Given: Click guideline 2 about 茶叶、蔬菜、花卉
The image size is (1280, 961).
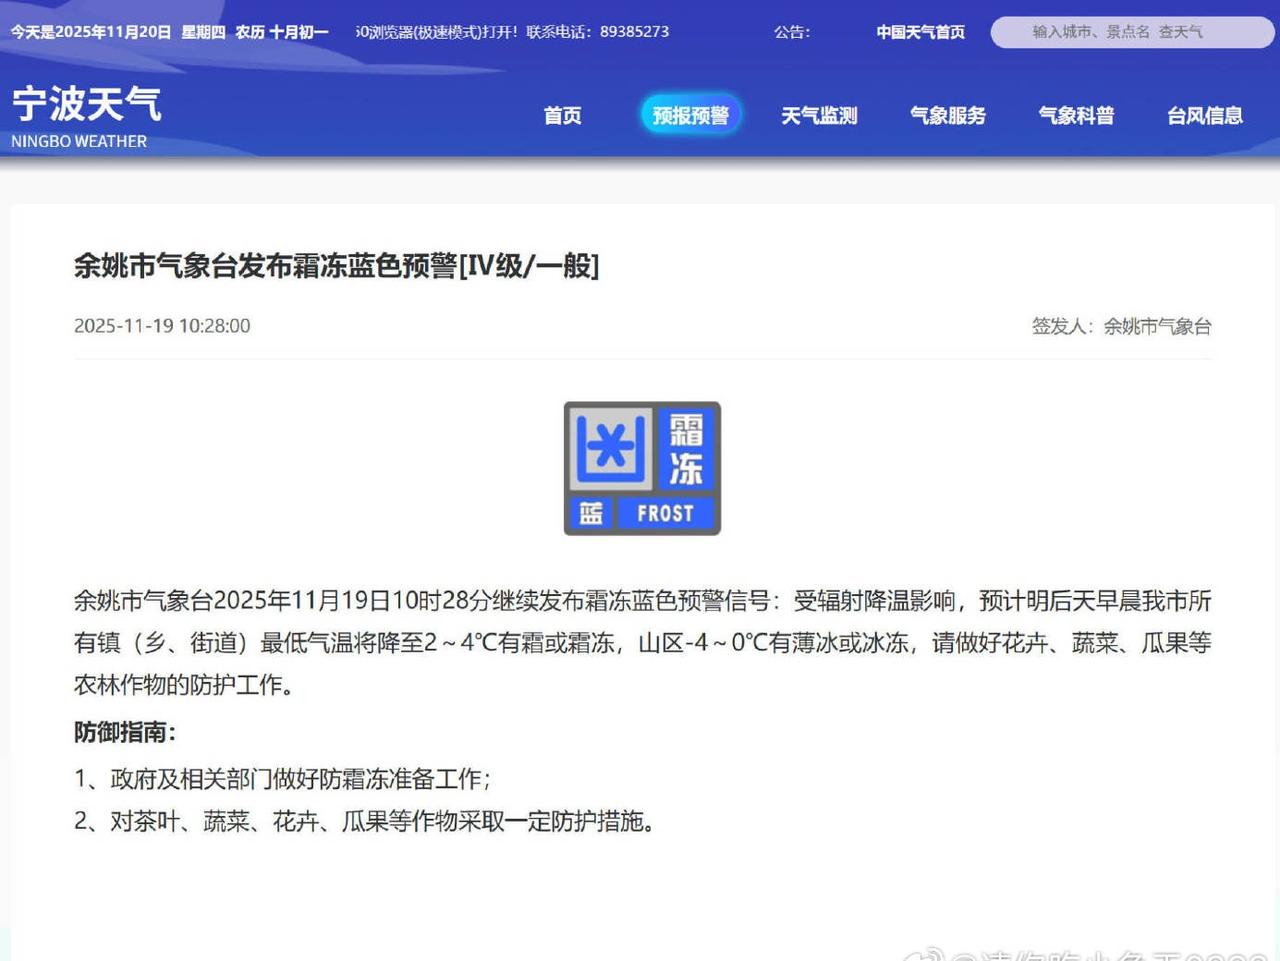Looking at the screenshot, I should coord(365,821).
